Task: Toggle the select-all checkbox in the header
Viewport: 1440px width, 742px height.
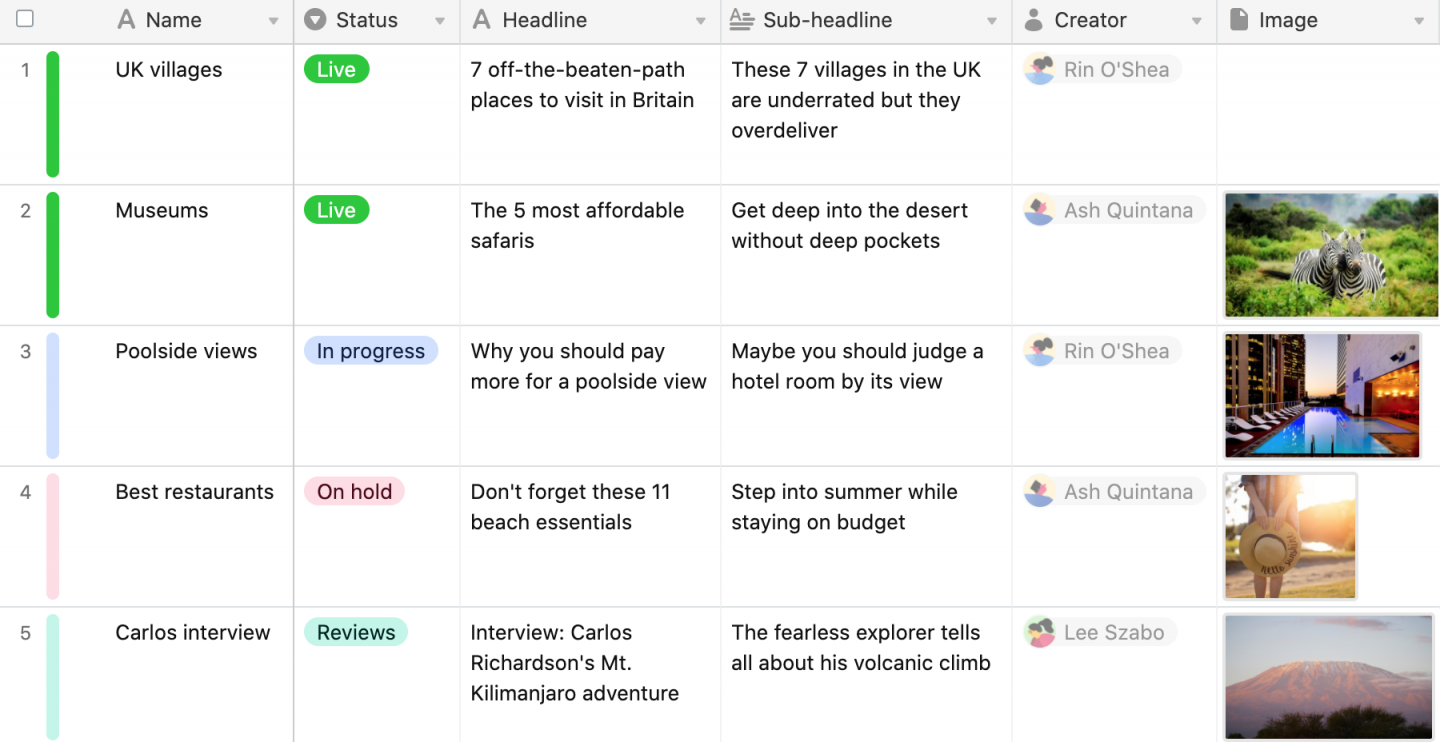Action: (25, 19)
